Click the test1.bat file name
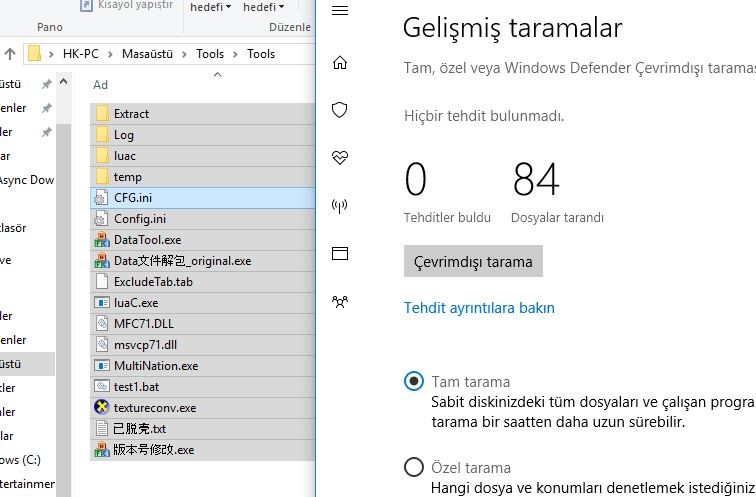This screenshot has height=497, width=756. pyautogui.click(x=136, y=387)
